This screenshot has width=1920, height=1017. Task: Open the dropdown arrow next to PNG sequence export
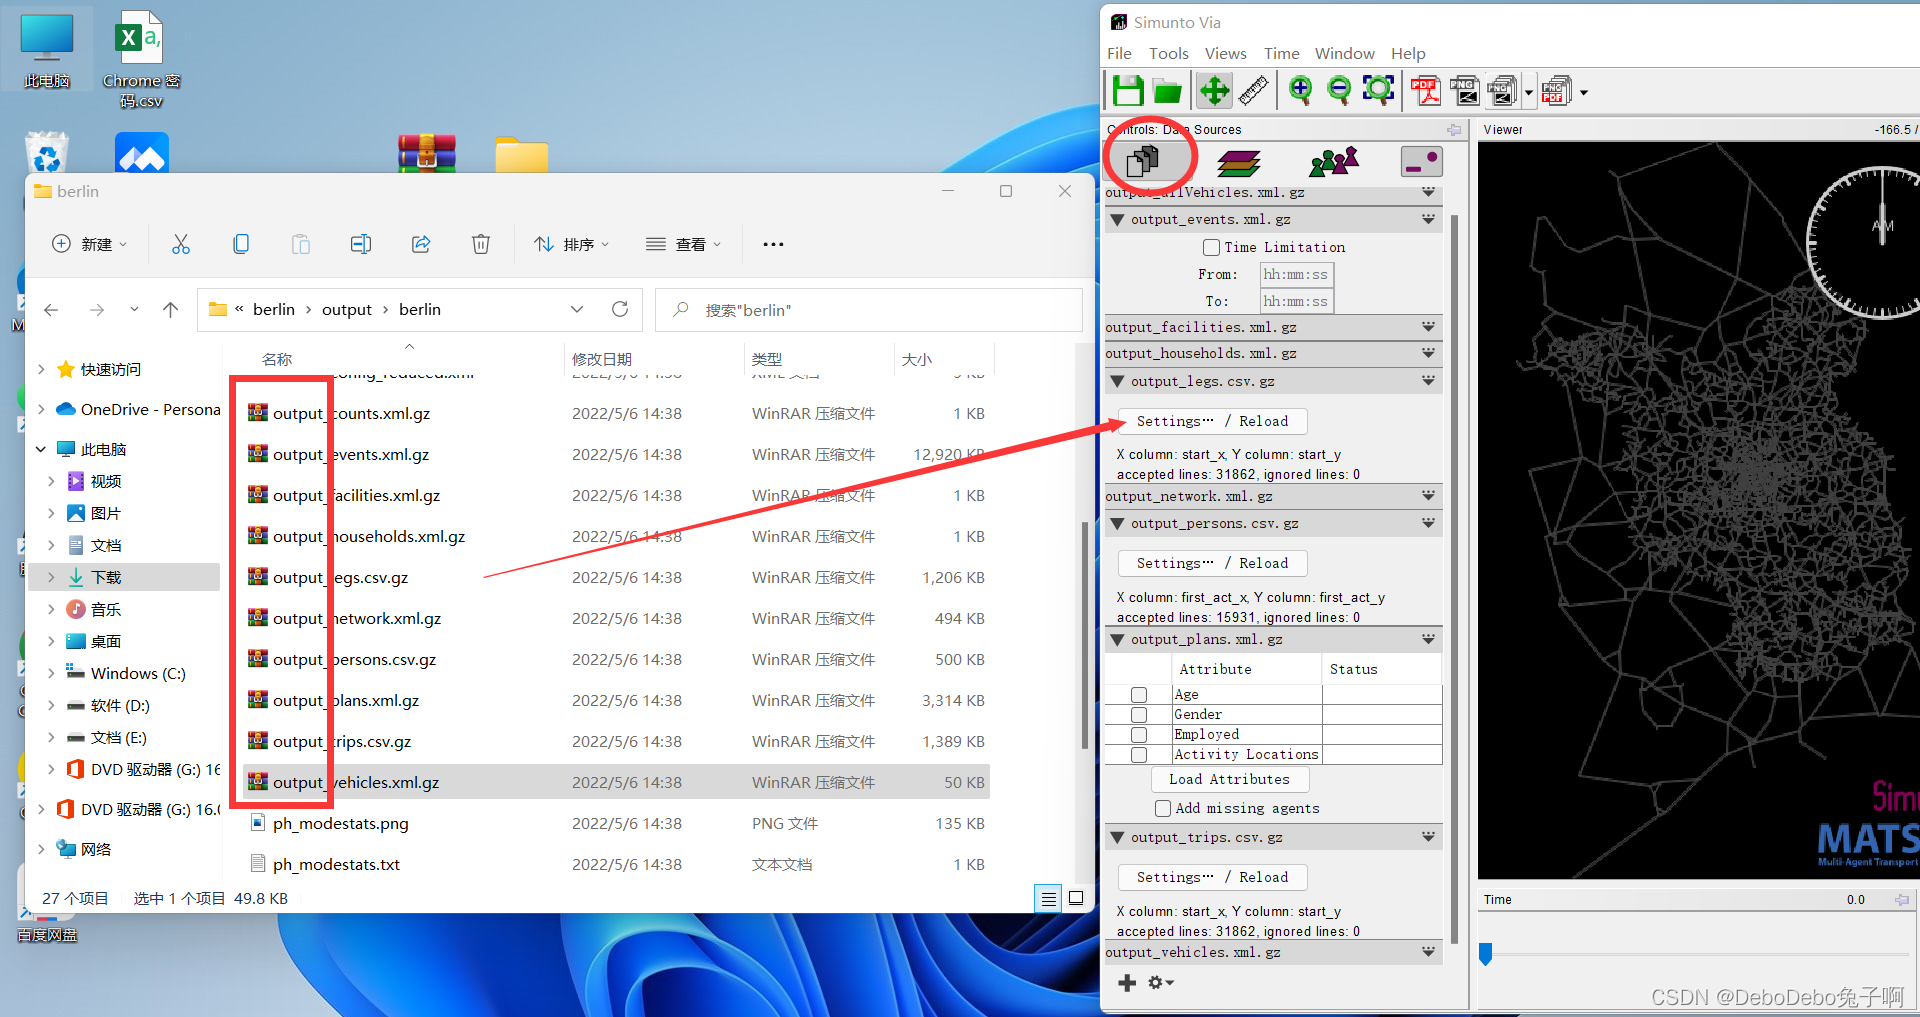1528,92
